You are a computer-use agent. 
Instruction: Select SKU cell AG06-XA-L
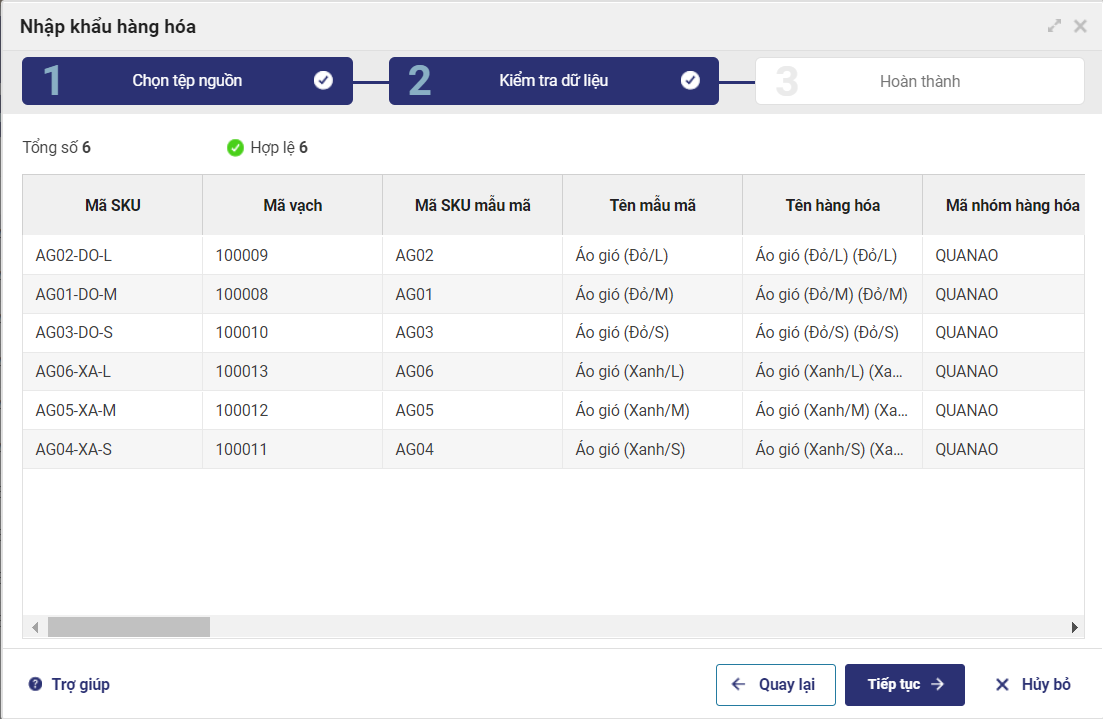tap(113, 371)
